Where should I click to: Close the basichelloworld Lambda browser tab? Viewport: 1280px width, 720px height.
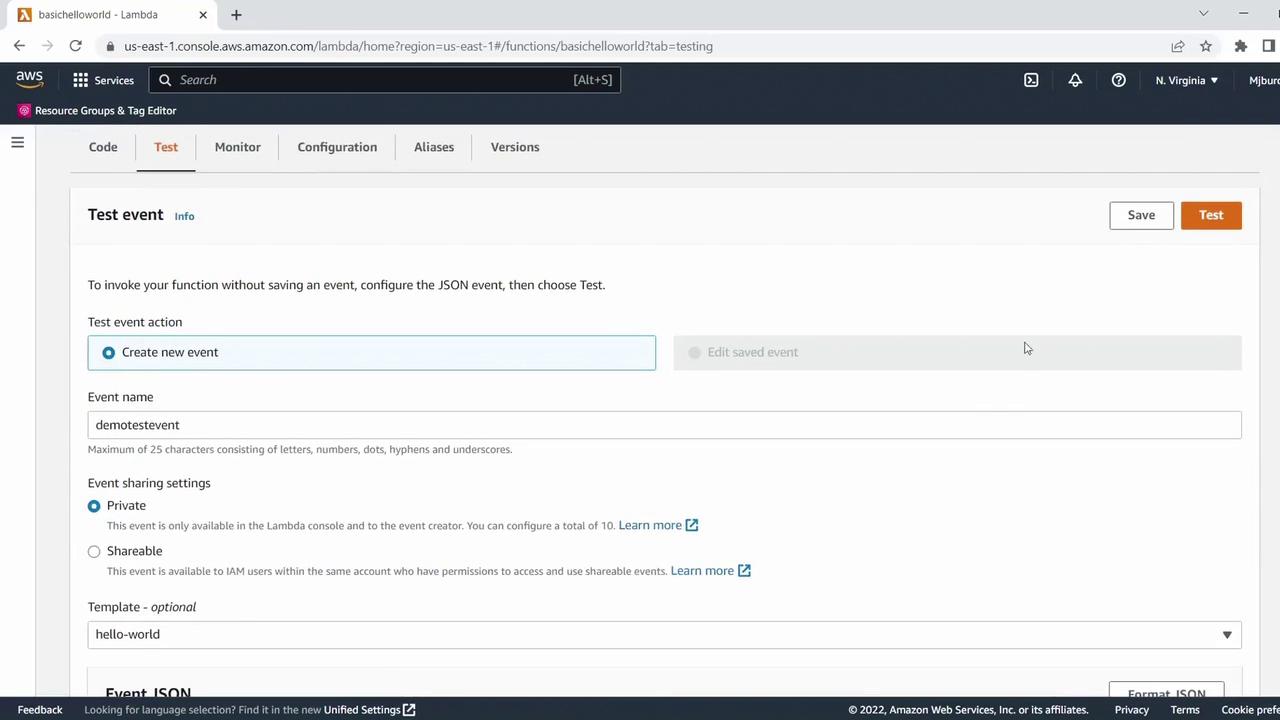click(203, 15)
